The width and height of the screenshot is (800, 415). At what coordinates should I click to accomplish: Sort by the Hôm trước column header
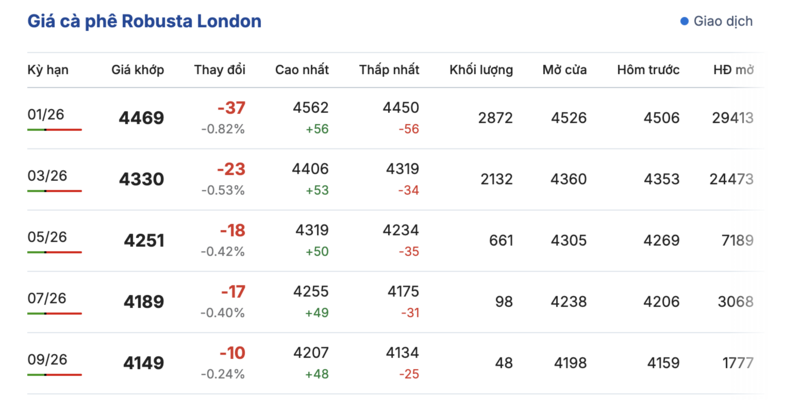coord(648,70)
